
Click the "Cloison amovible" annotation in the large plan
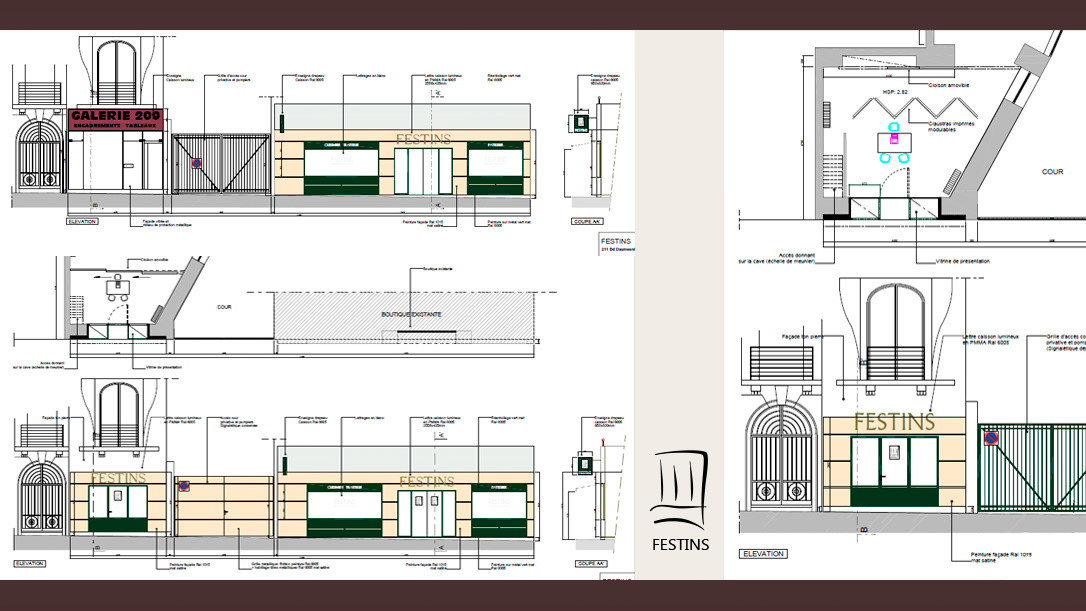point(948,85)
